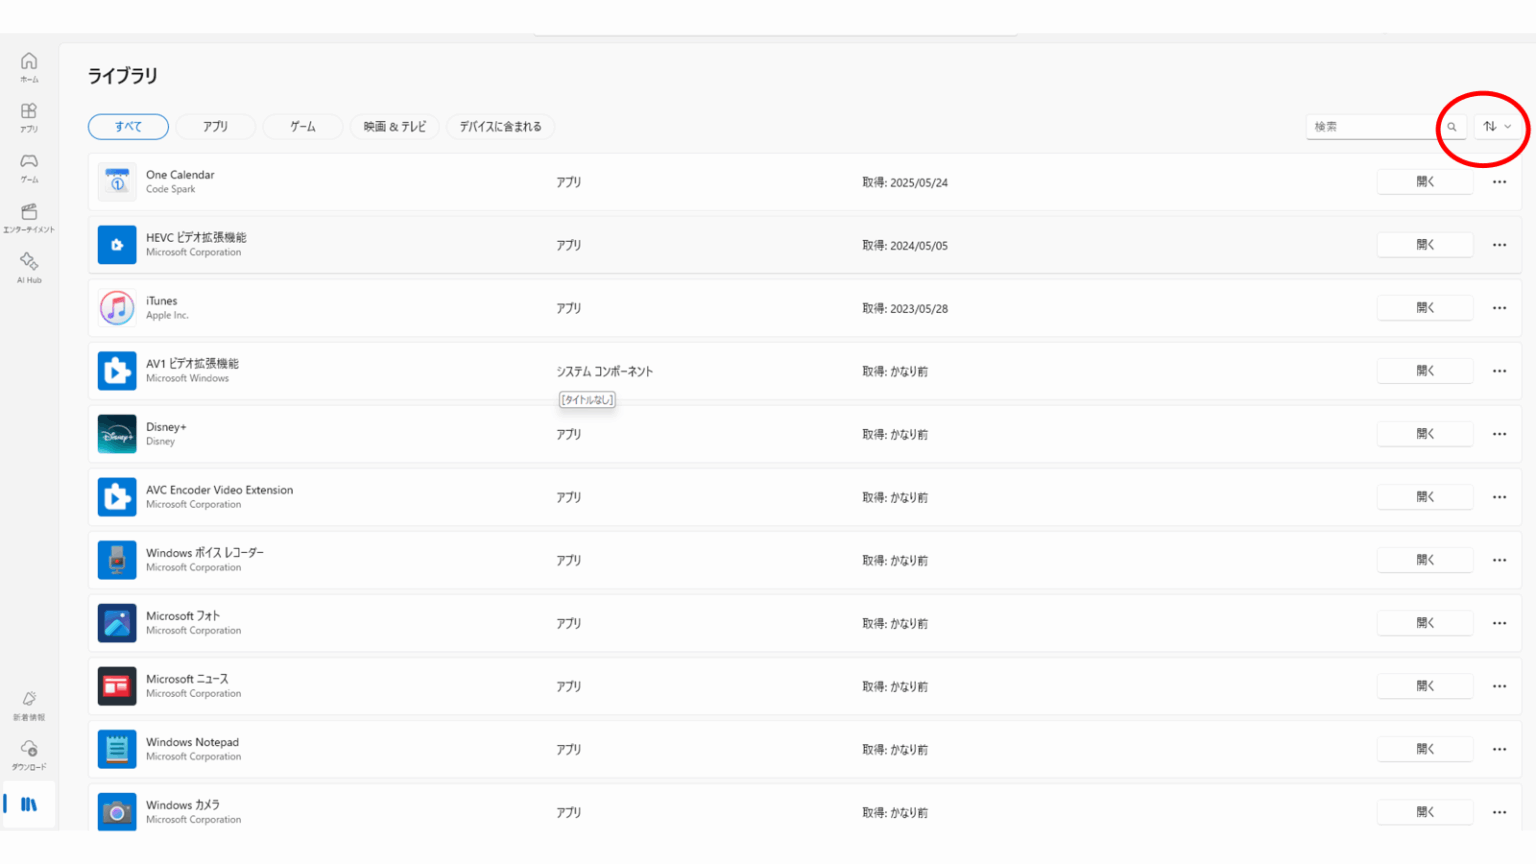Open the Downloads icon in sidebar
Screen dimensions: 1536x864
[29, 754]
